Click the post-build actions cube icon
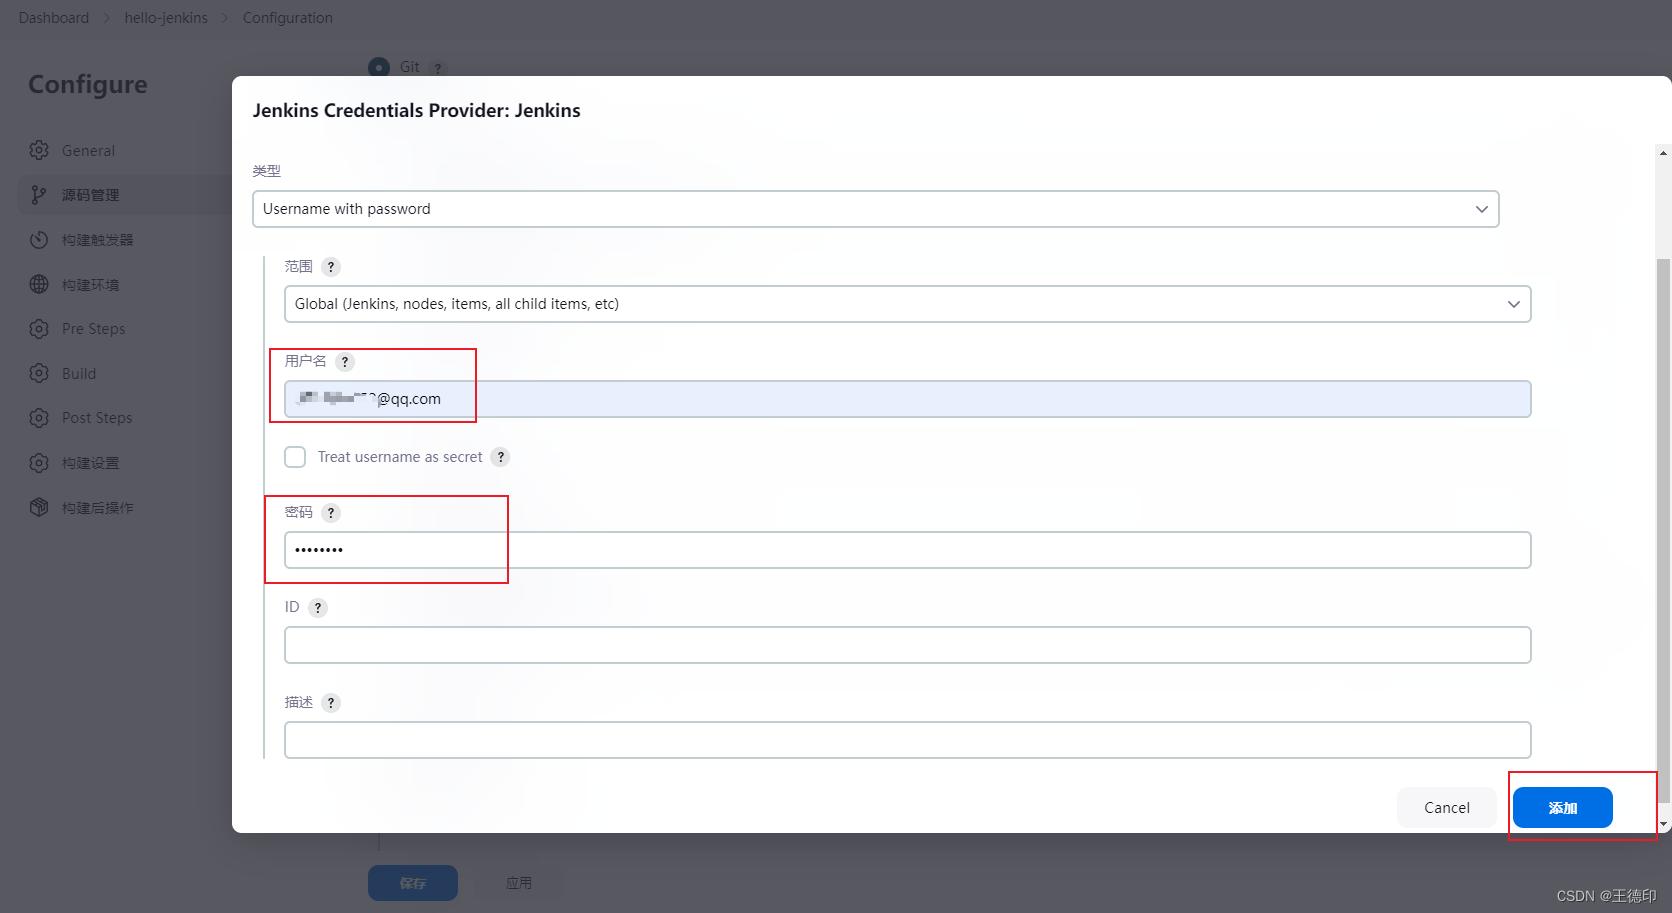The width and height of the screenshot is (1672, 913). [39, 507]
